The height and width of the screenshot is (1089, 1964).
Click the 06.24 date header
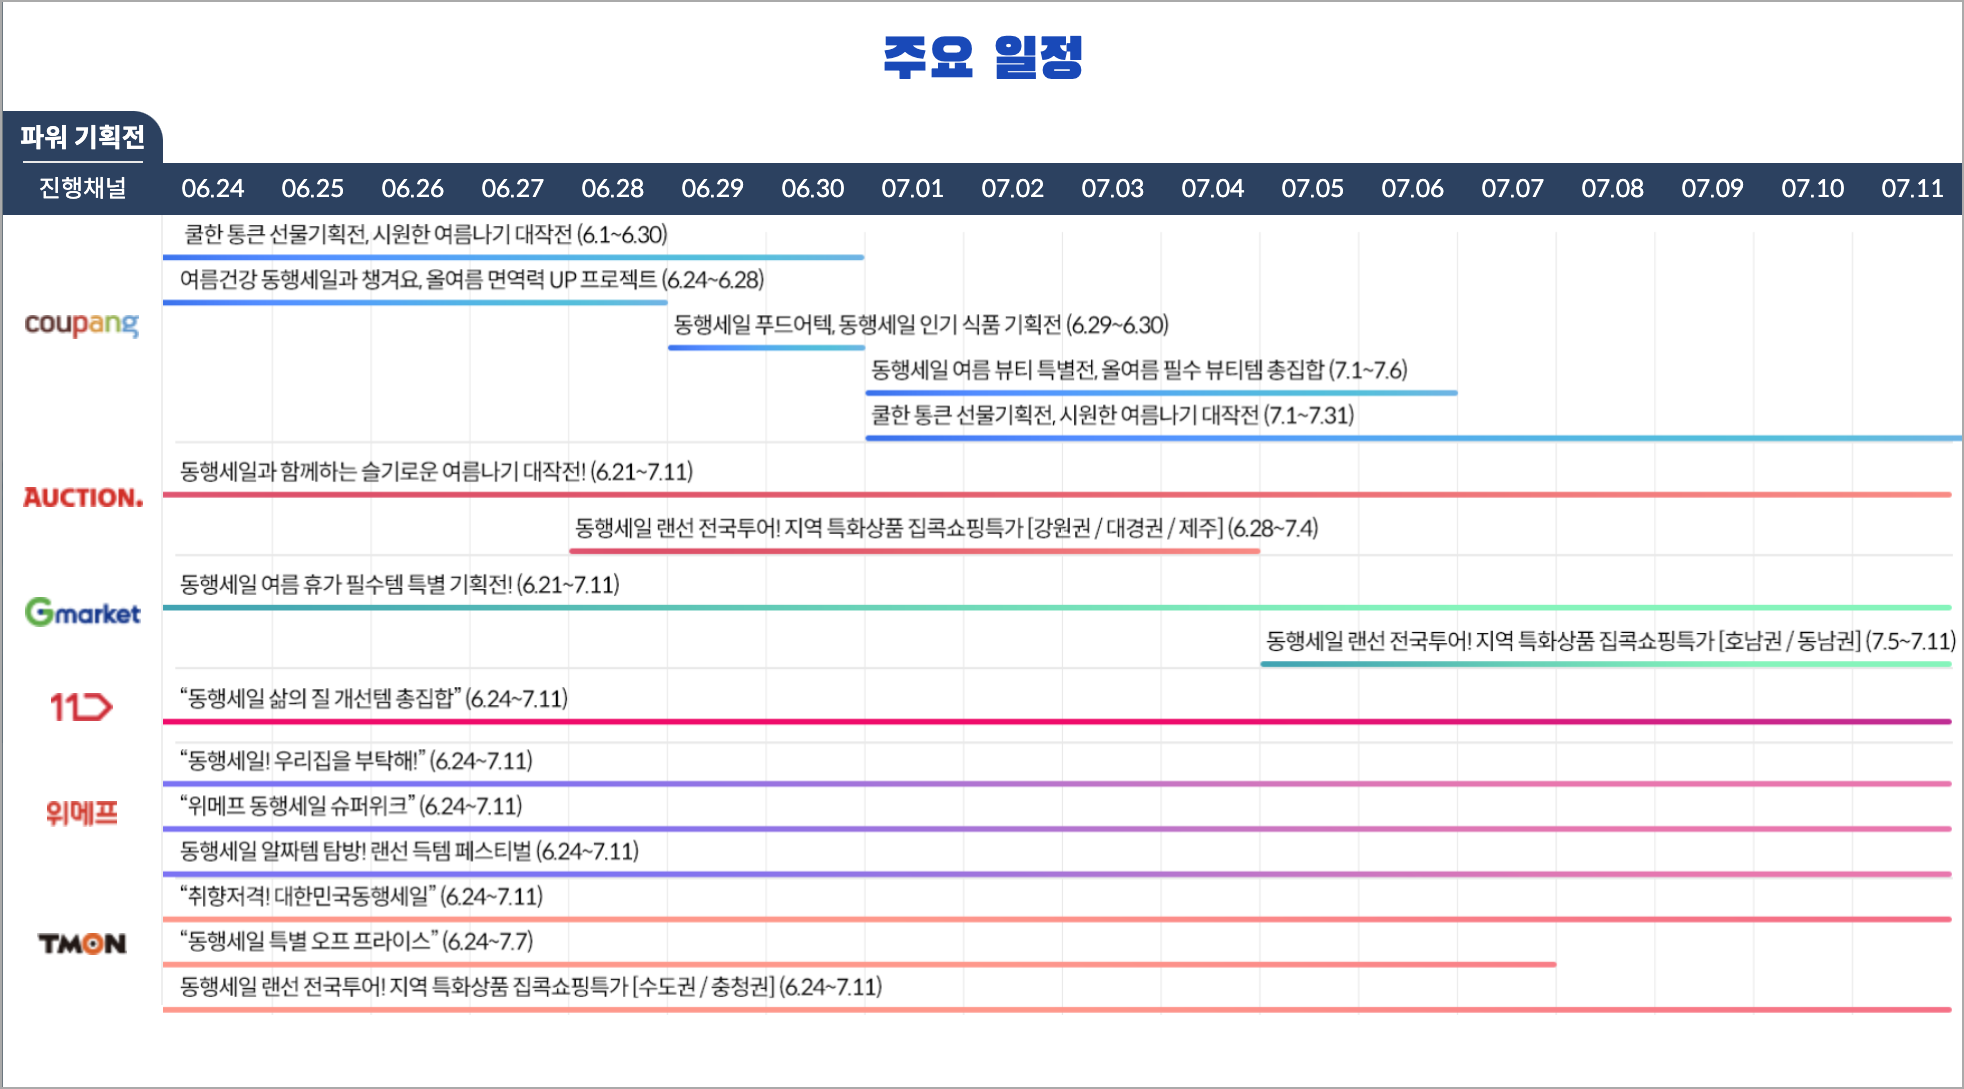(x=213, y=188)
